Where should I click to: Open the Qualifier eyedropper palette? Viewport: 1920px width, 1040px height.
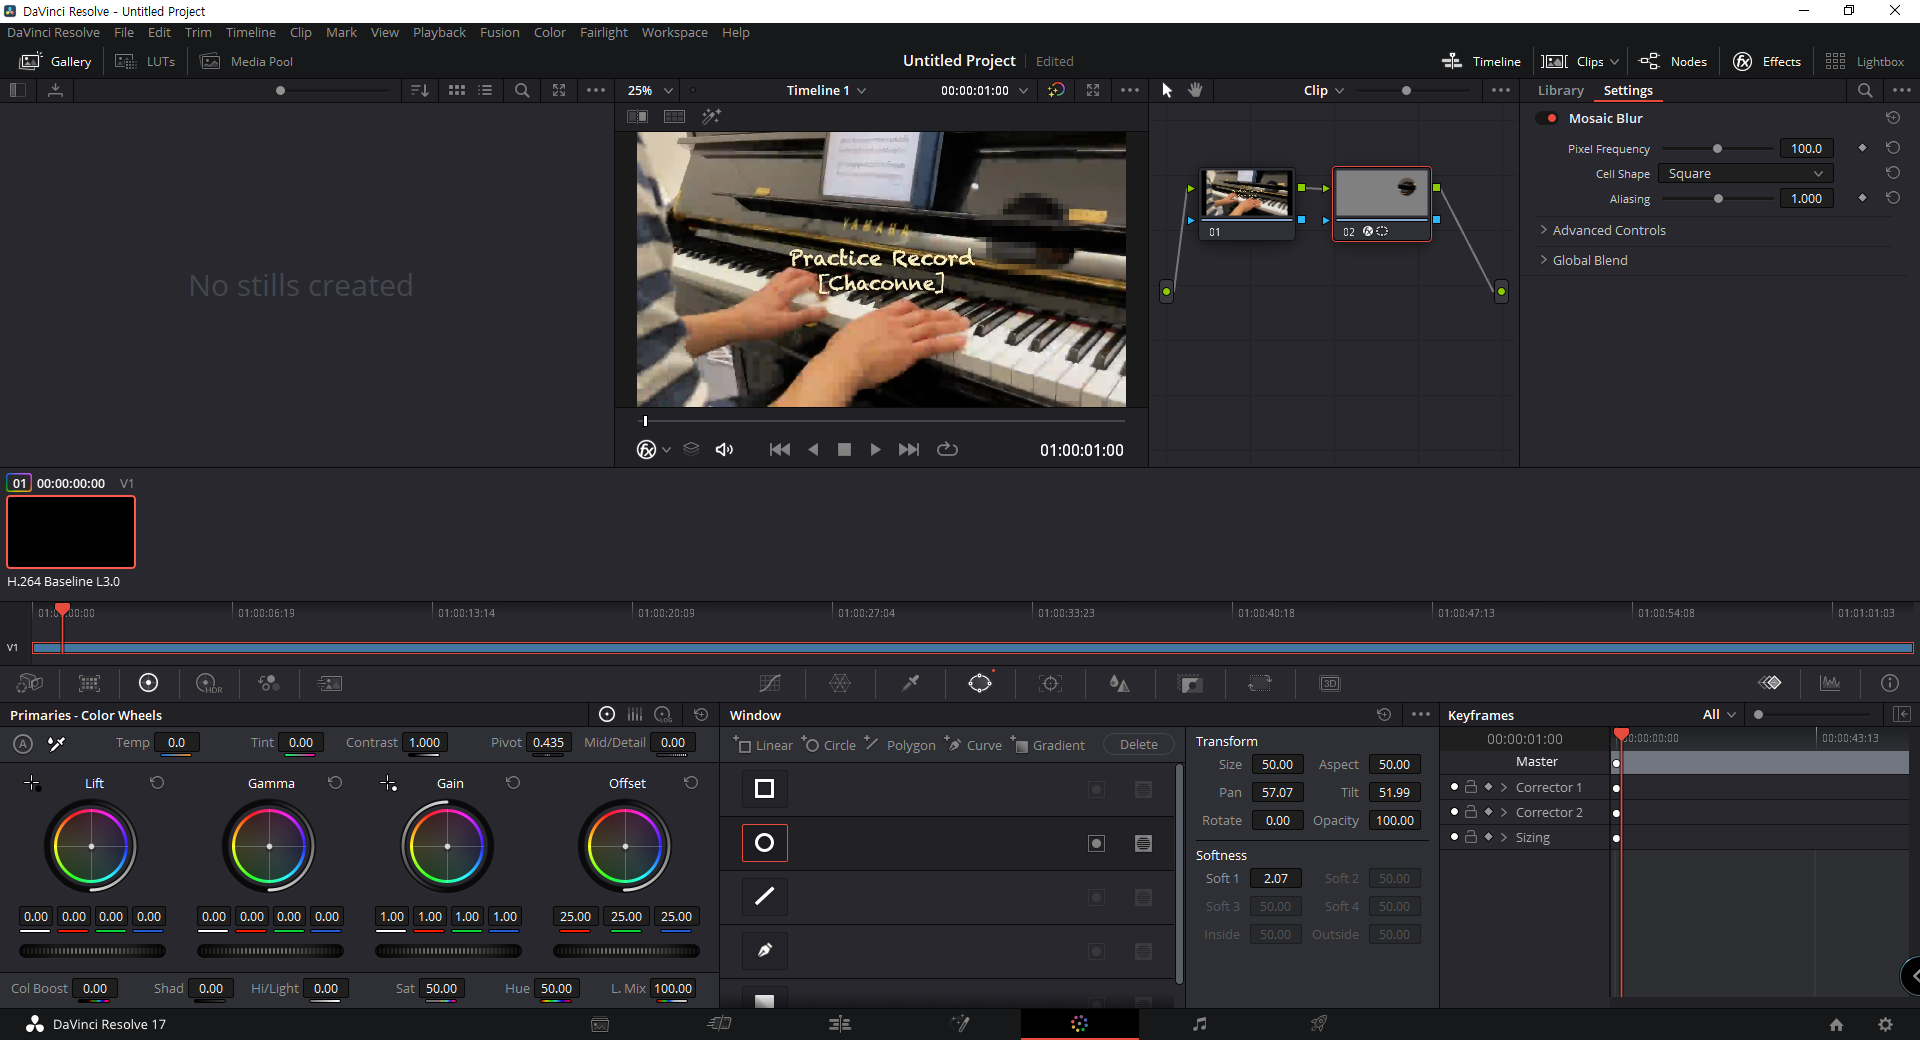(x=910, y=683)
